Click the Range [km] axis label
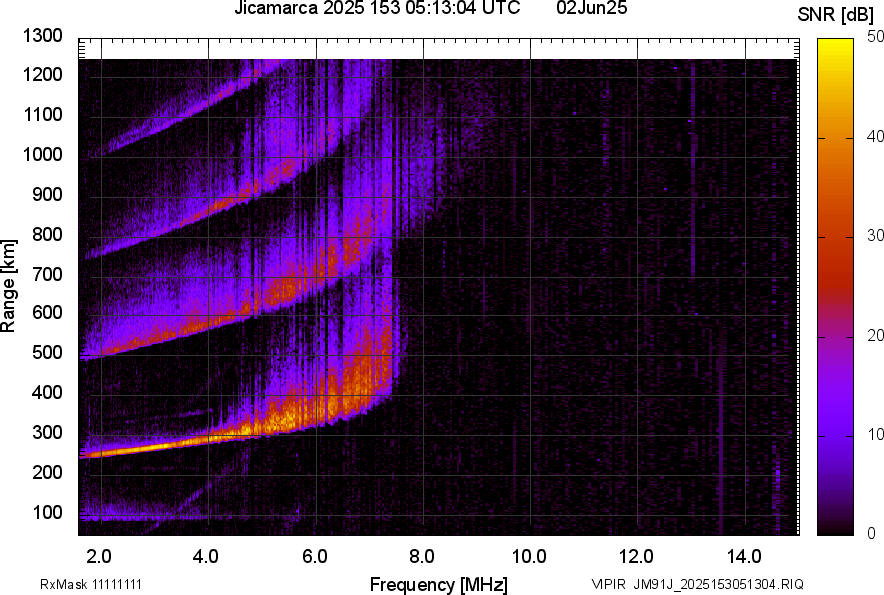 [8, 286]
